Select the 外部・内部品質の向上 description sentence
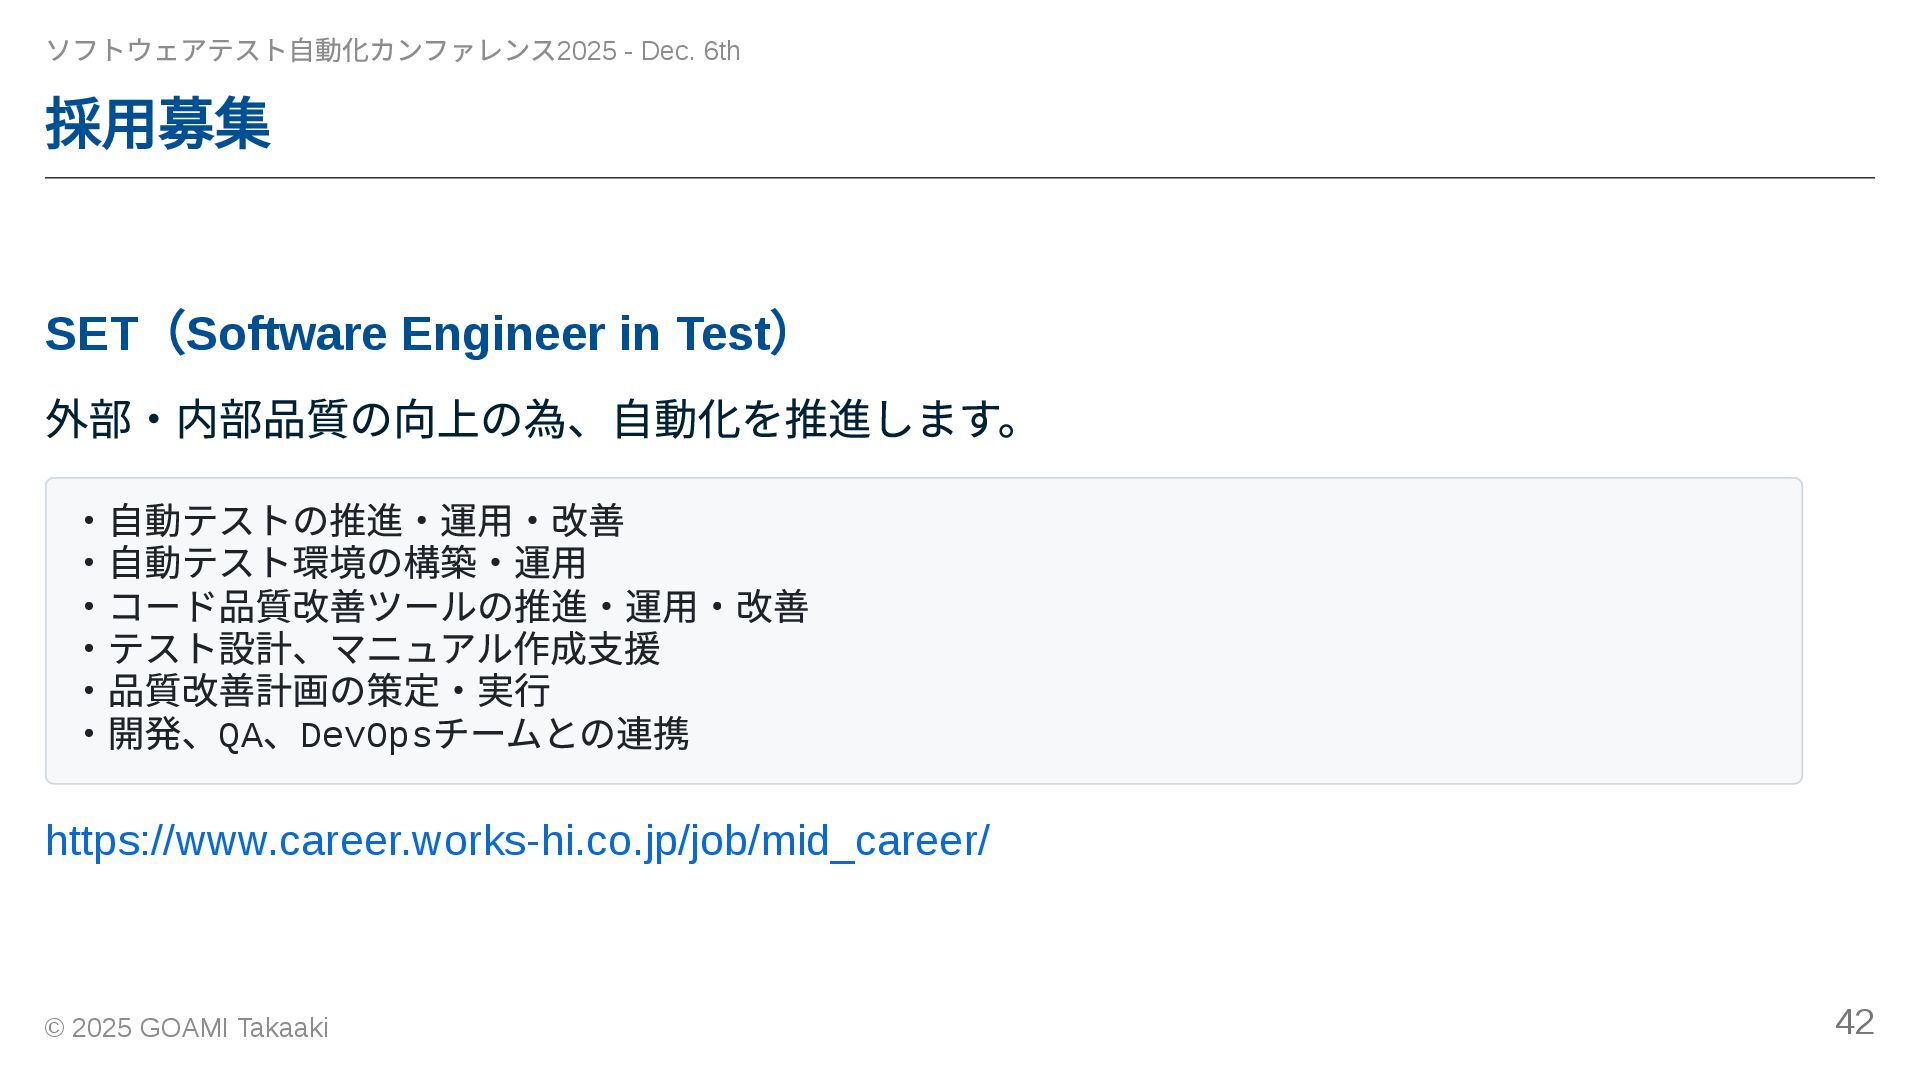 tap(534, 419)
